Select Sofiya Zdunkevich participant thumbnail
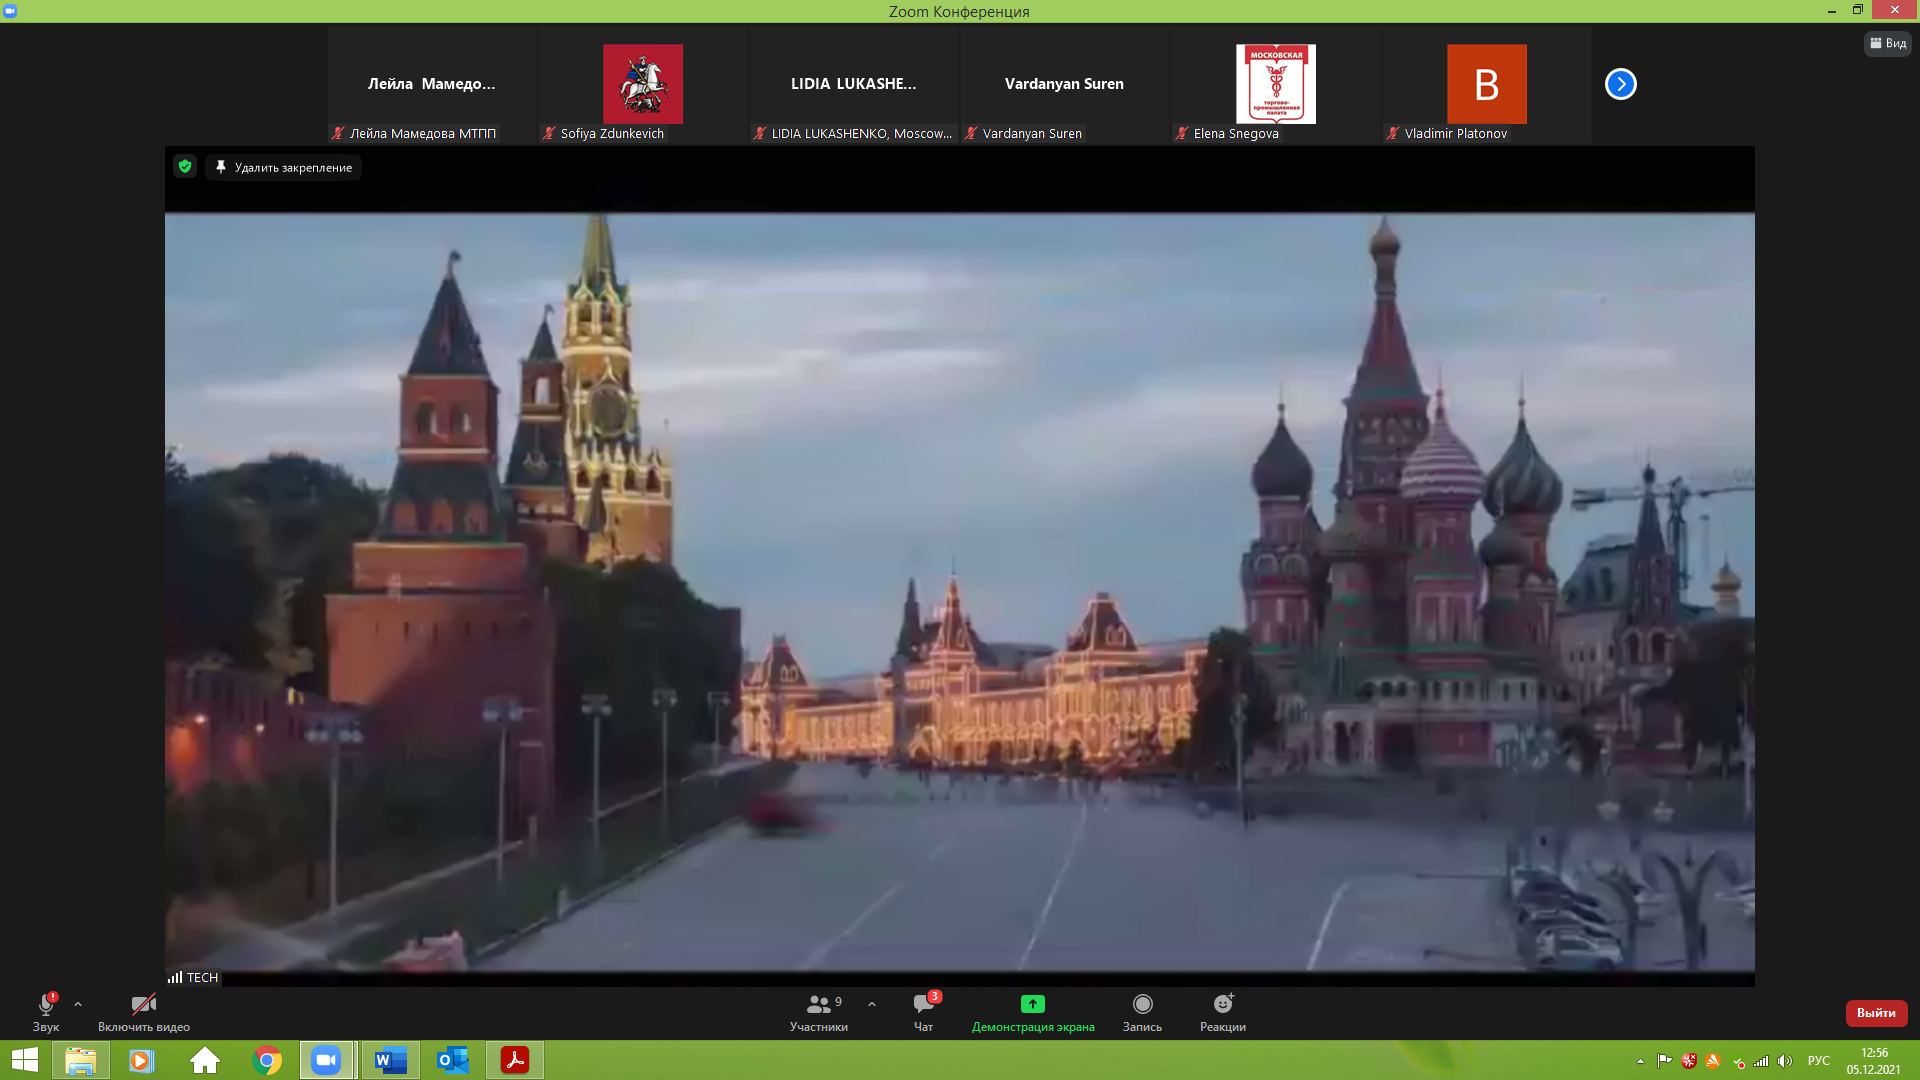1920x1080 pixels. (642, 85)
